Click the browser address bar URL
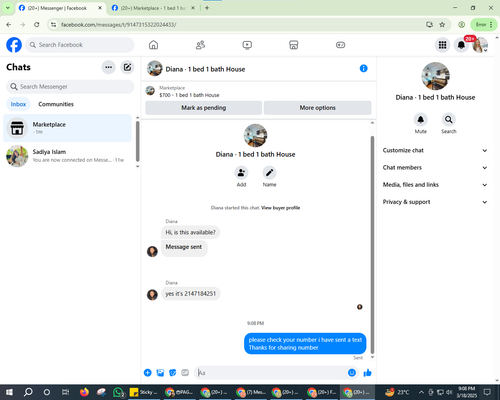 coord(119,25)
